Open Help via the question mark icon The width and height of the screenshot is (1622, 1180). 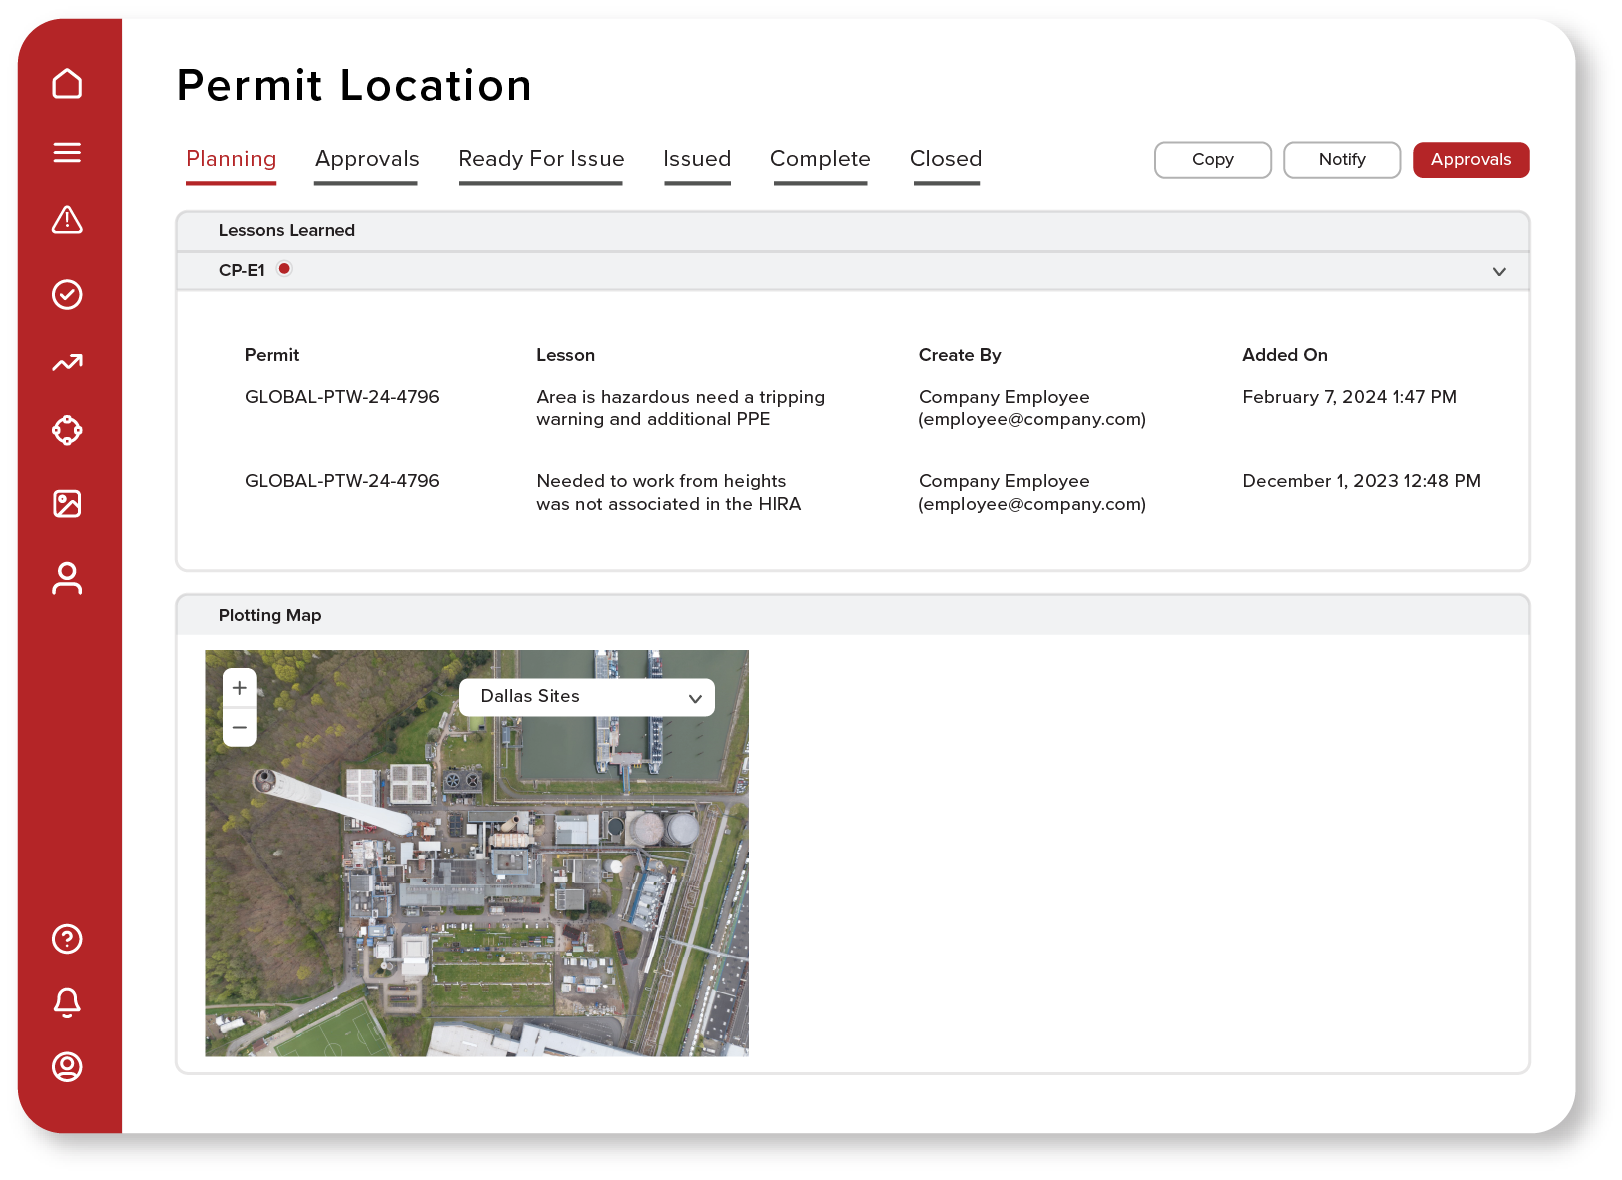(67, 939)
